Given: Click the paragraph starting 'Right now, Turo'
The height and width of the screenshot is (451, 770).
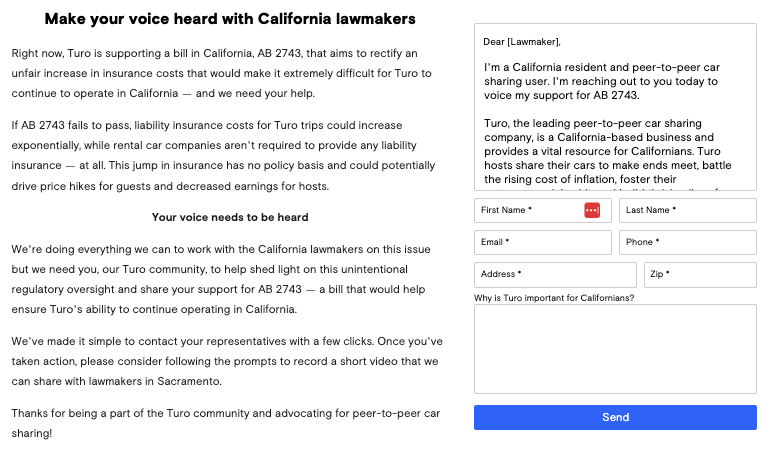Looking at the screenshot, I should coord(222,72).
